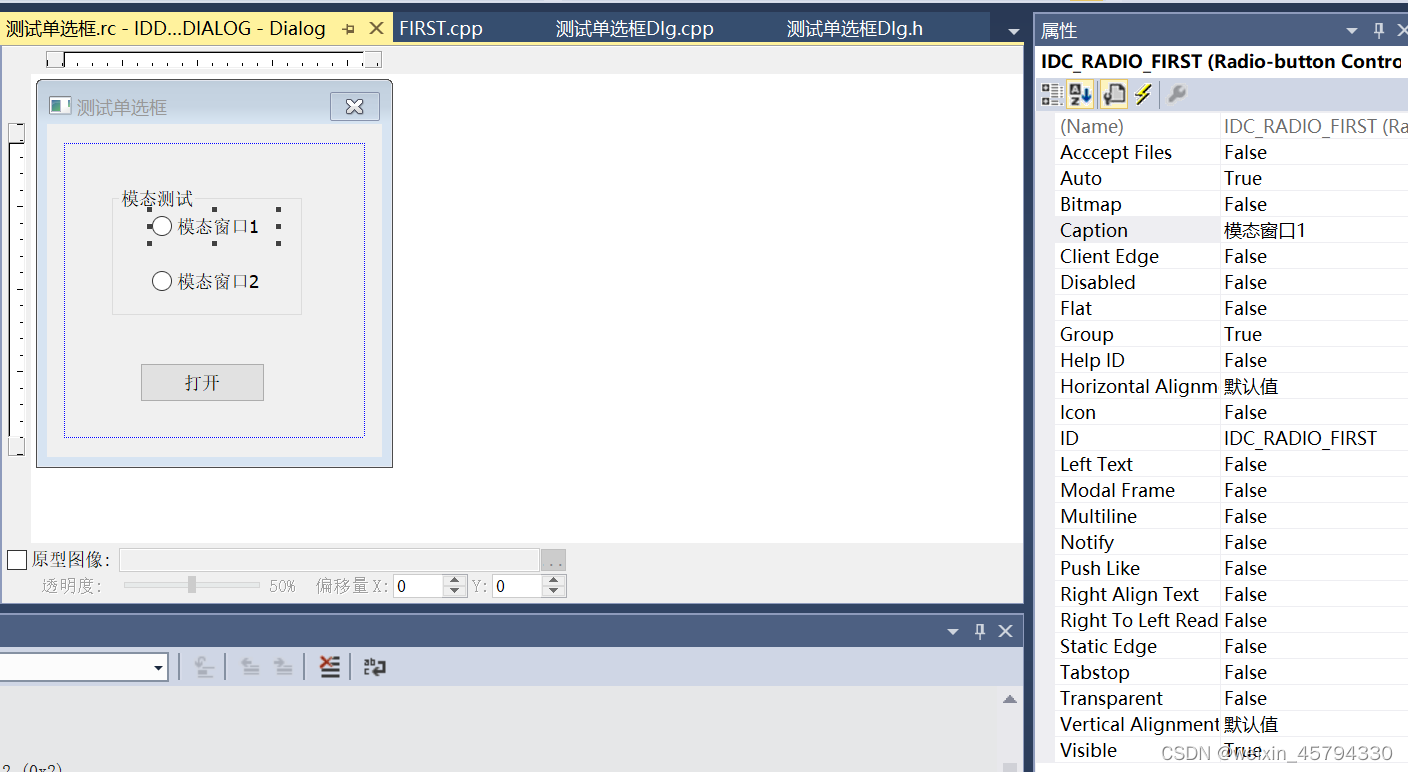Screen dimensions: 1408x772
Task: Click the 透明度 transparency slider thumb
Action: [192, 585]
